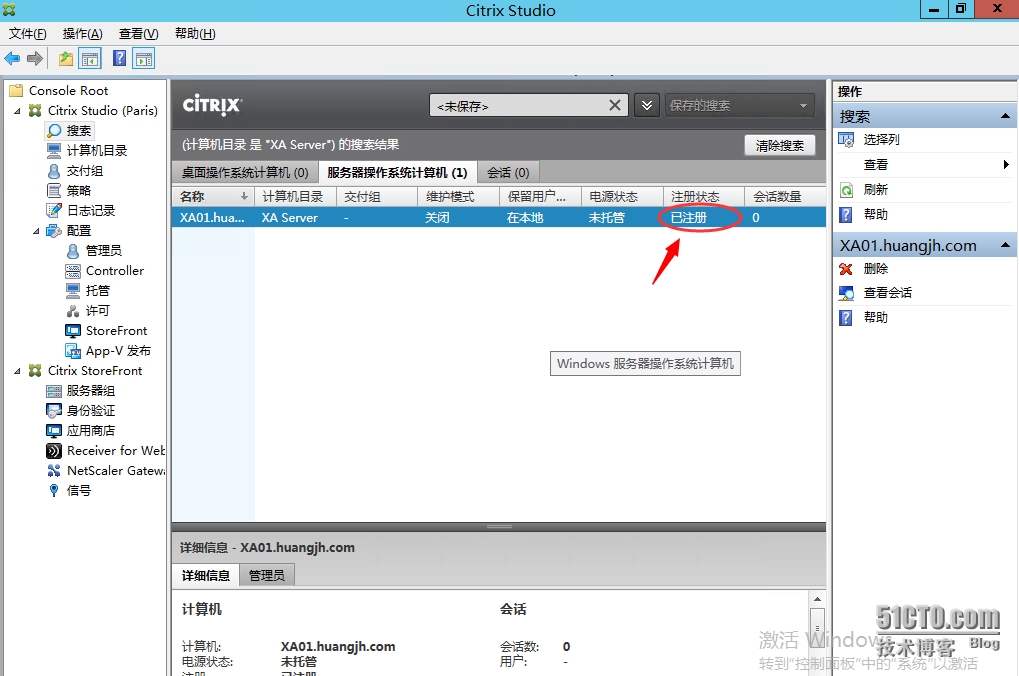Viewport: 1019px width, 676px height.
Task: Open the 文件(F) menu
Action: click(x=27, y=34)
